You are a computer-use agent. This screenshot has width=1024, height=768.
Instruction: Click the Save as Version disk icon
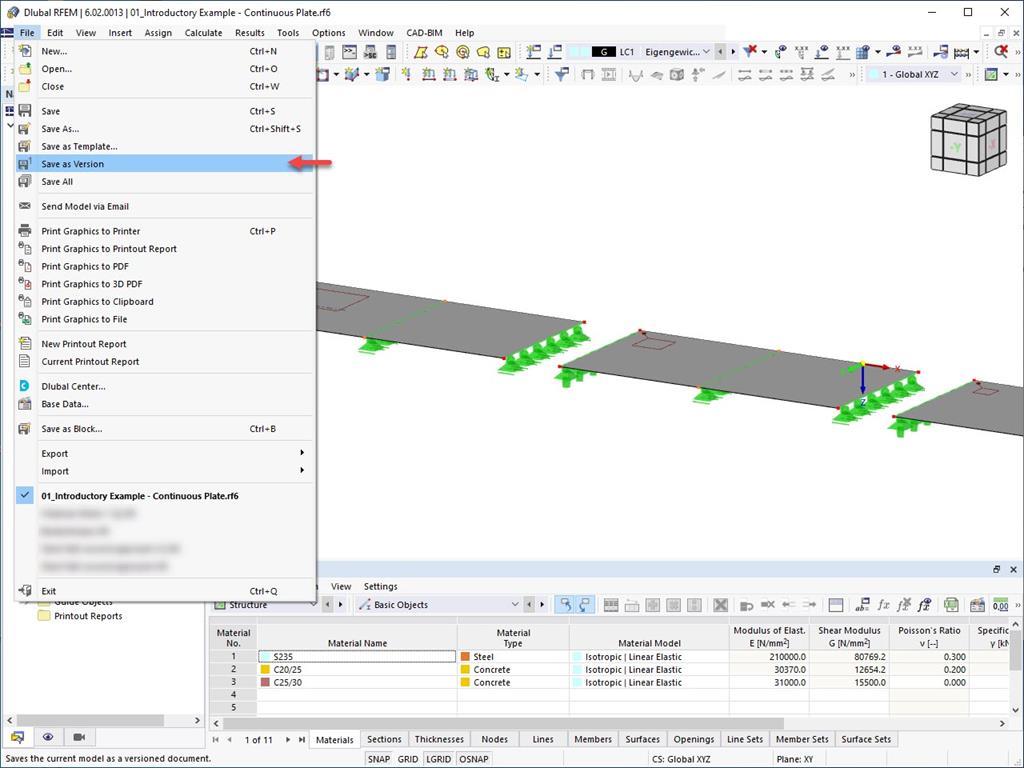pos(25,164)
